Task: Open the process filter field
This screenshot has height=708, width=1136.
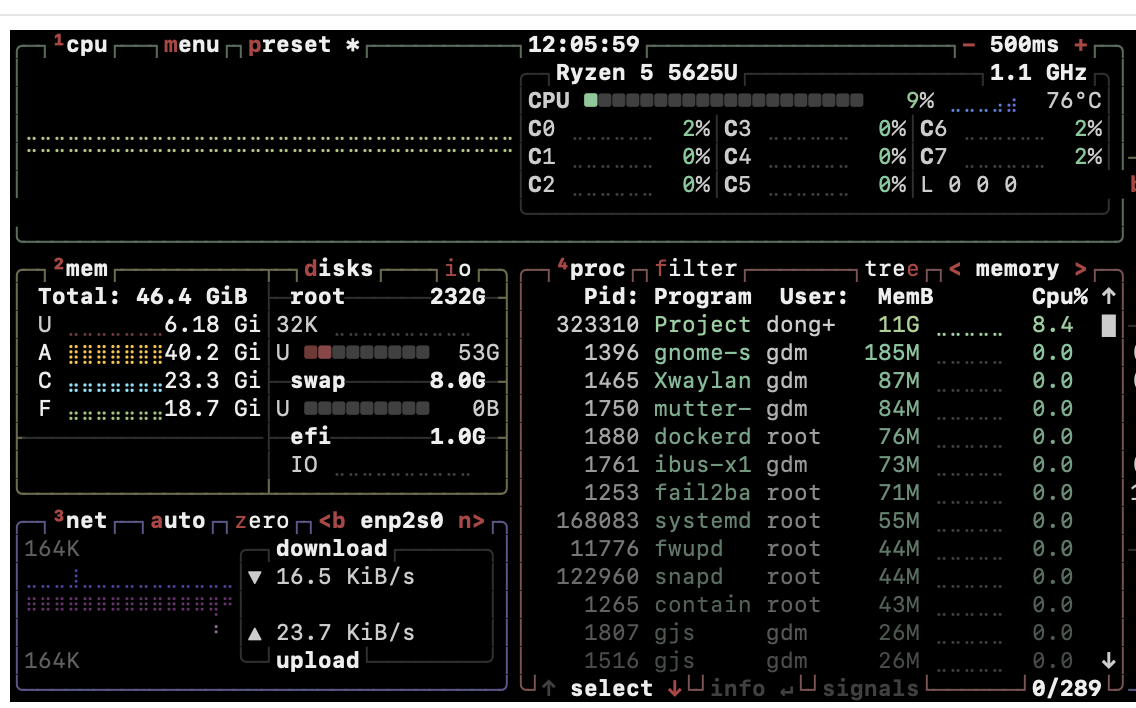Action: point(696,269)
